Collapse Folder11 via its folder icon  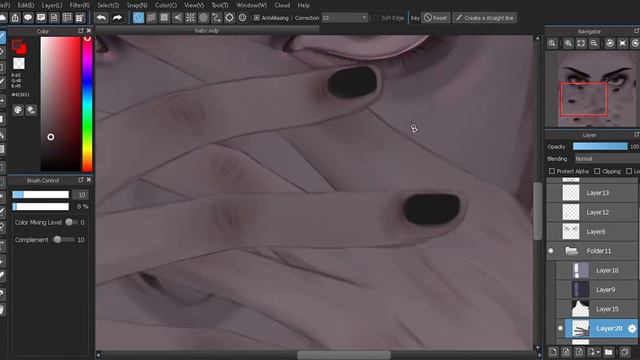click(571, 251)
